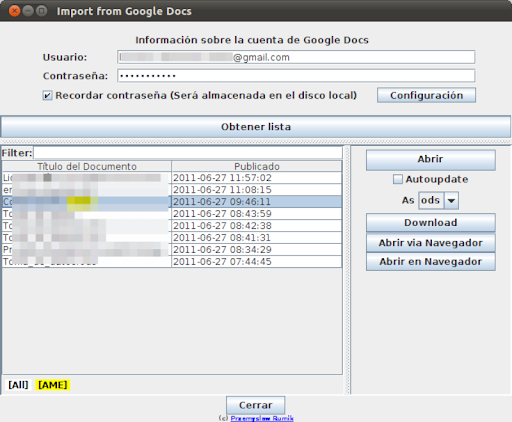
Task: Click the Obtener lista button
Action: (256, 127)
